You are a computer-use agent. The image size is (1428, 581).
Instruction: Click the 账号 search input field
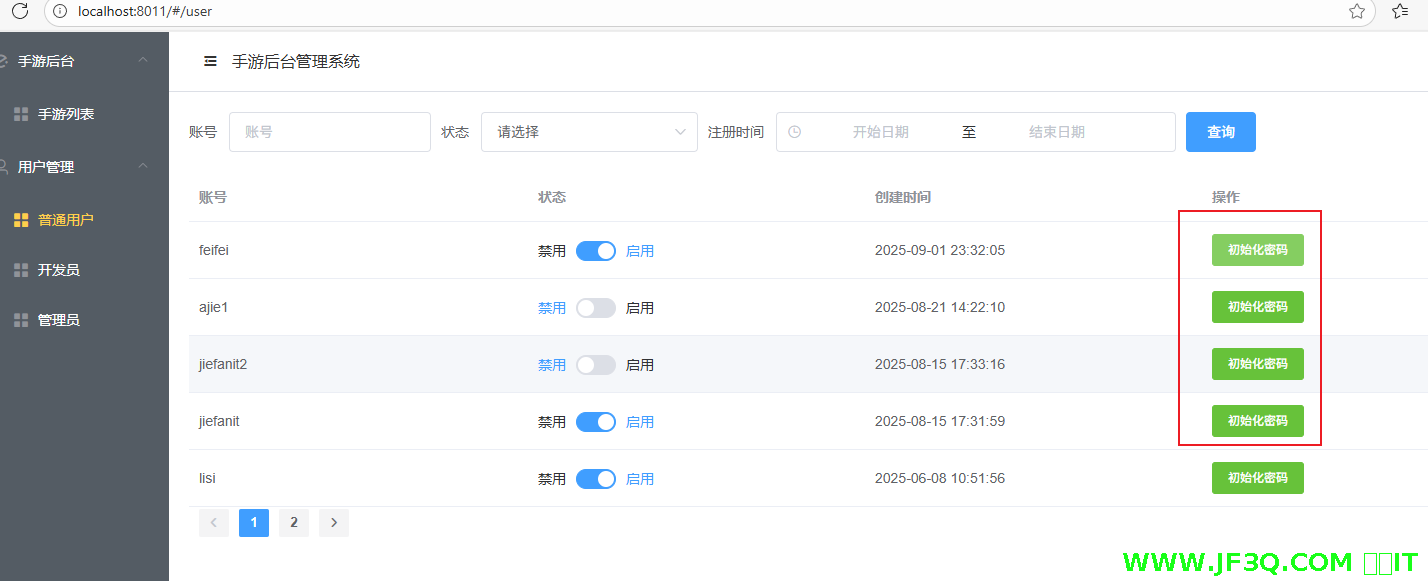(x=329, y=132)
